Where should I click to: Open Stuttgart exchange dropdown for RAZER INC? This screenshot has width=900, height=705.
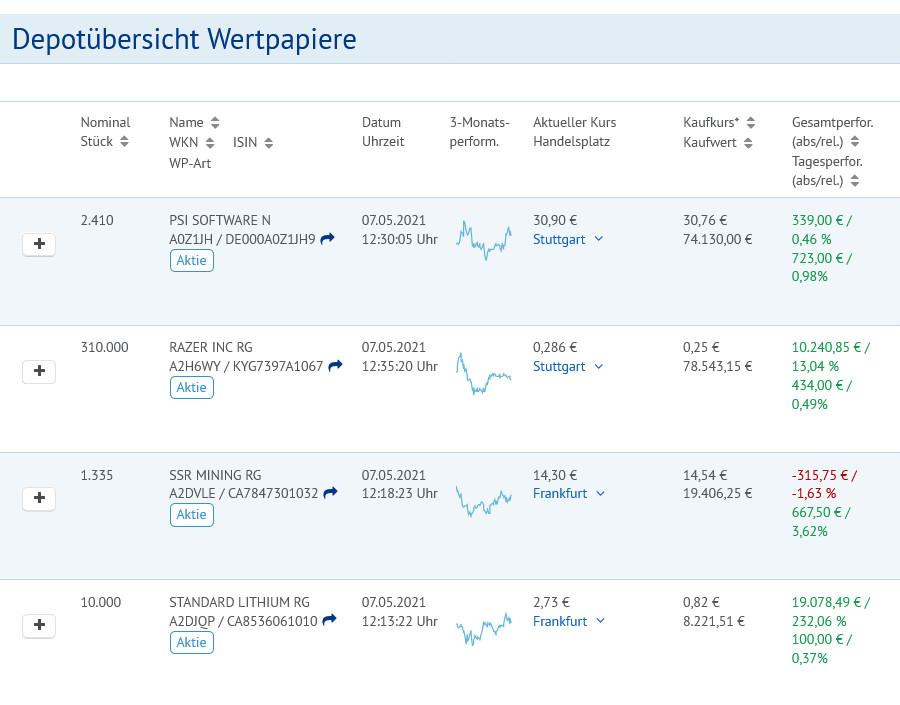pyautogui.click(x=568, y=366)
